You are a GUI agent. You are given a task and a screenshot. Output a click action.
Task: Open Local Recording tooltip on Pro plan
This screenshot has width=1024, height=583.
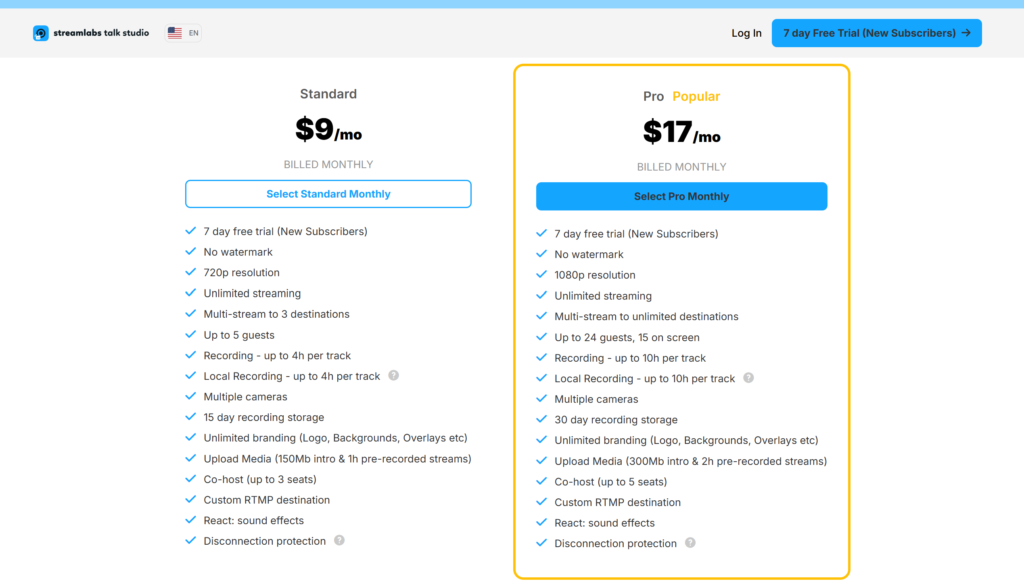pos(750,378)
